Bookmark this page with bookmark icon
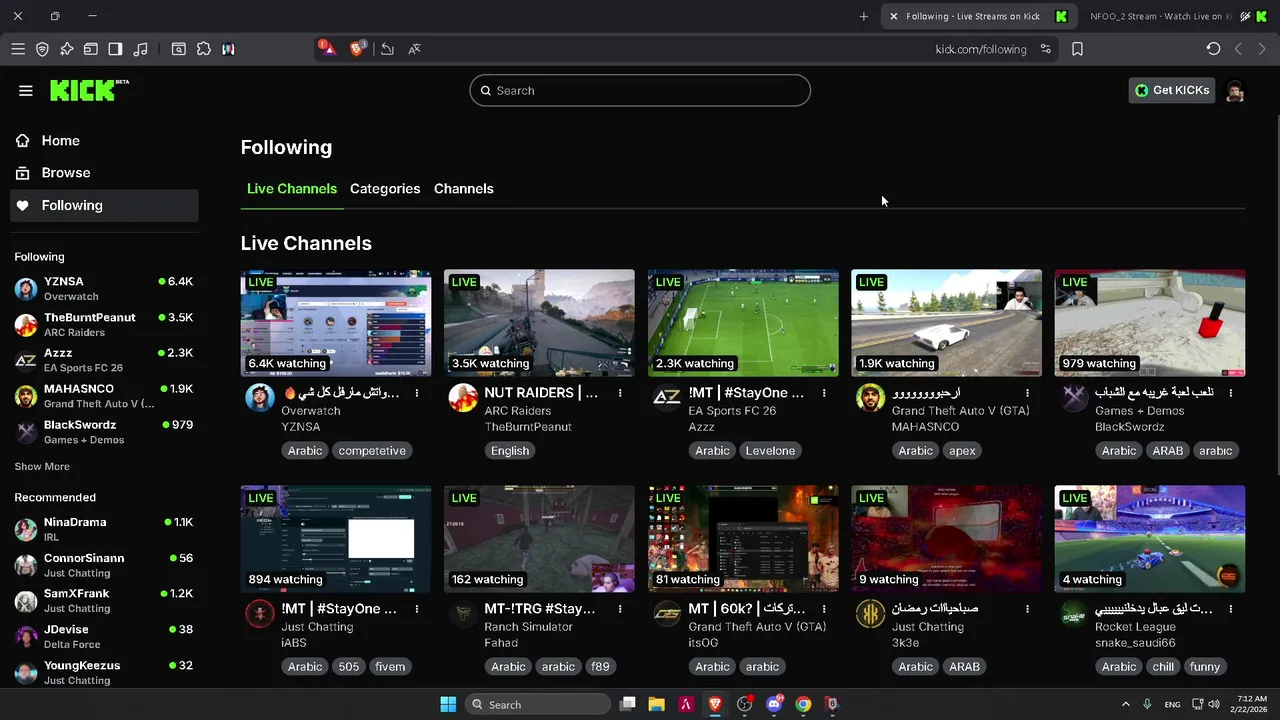The image size is (1280, 720). [1077, 49]
